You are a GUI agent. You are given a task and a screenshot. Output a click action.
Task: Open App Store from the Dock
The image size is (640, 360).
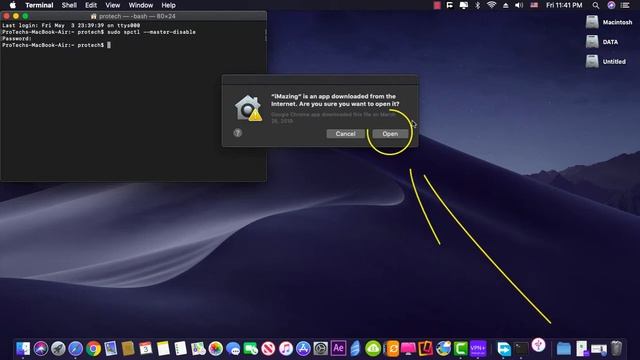point(303,349)
